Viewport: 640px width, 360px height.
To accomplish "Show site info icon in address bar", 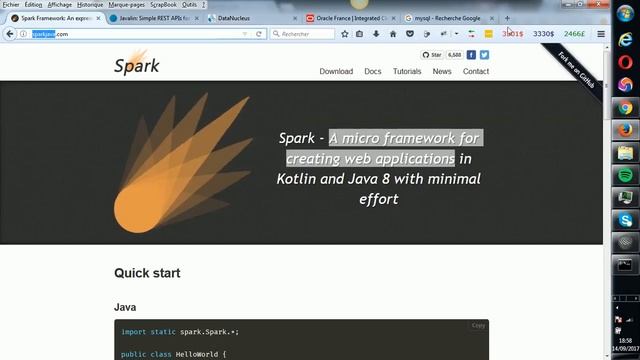I will (x=24, y=34).
